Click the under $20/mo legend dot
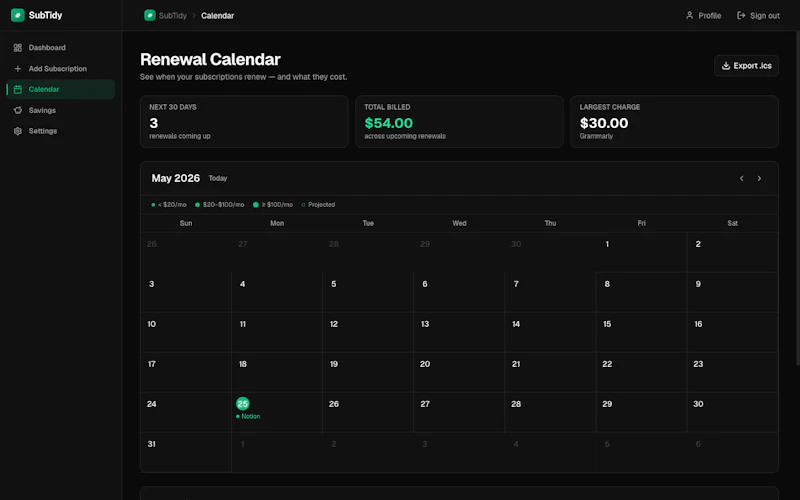 click(153, 205)
